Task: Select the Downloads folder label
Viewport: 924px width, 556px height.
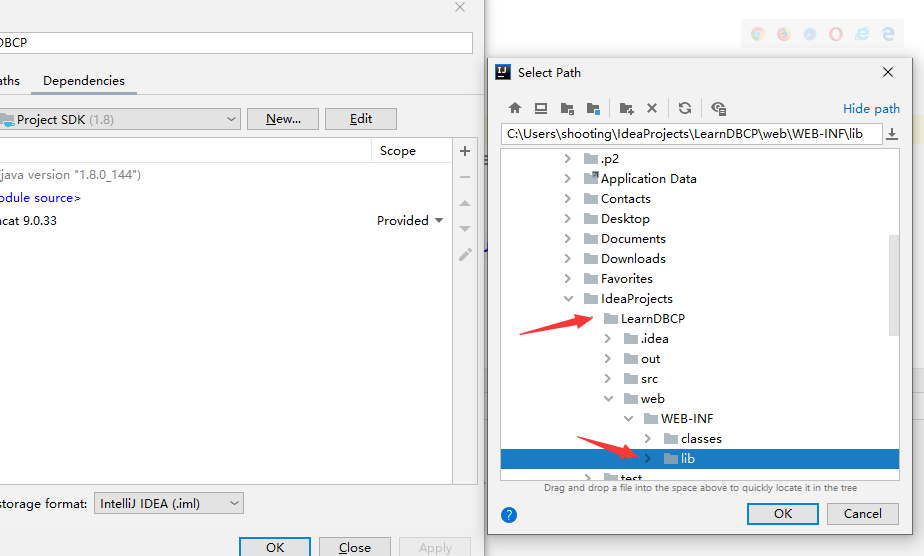Action: pos(633,259)
